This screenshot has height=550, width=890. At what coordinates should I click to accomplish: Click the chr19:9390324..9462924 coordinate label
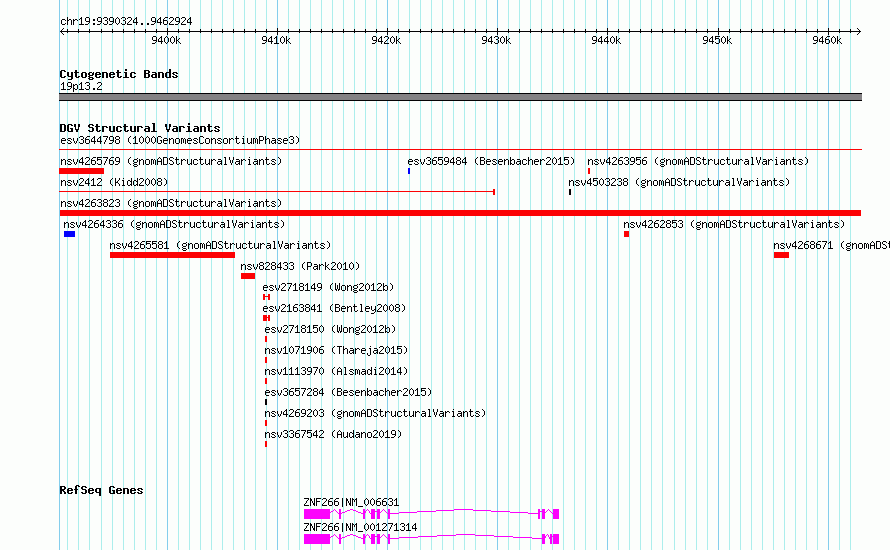pyautogui.click(x=126, y=21)
